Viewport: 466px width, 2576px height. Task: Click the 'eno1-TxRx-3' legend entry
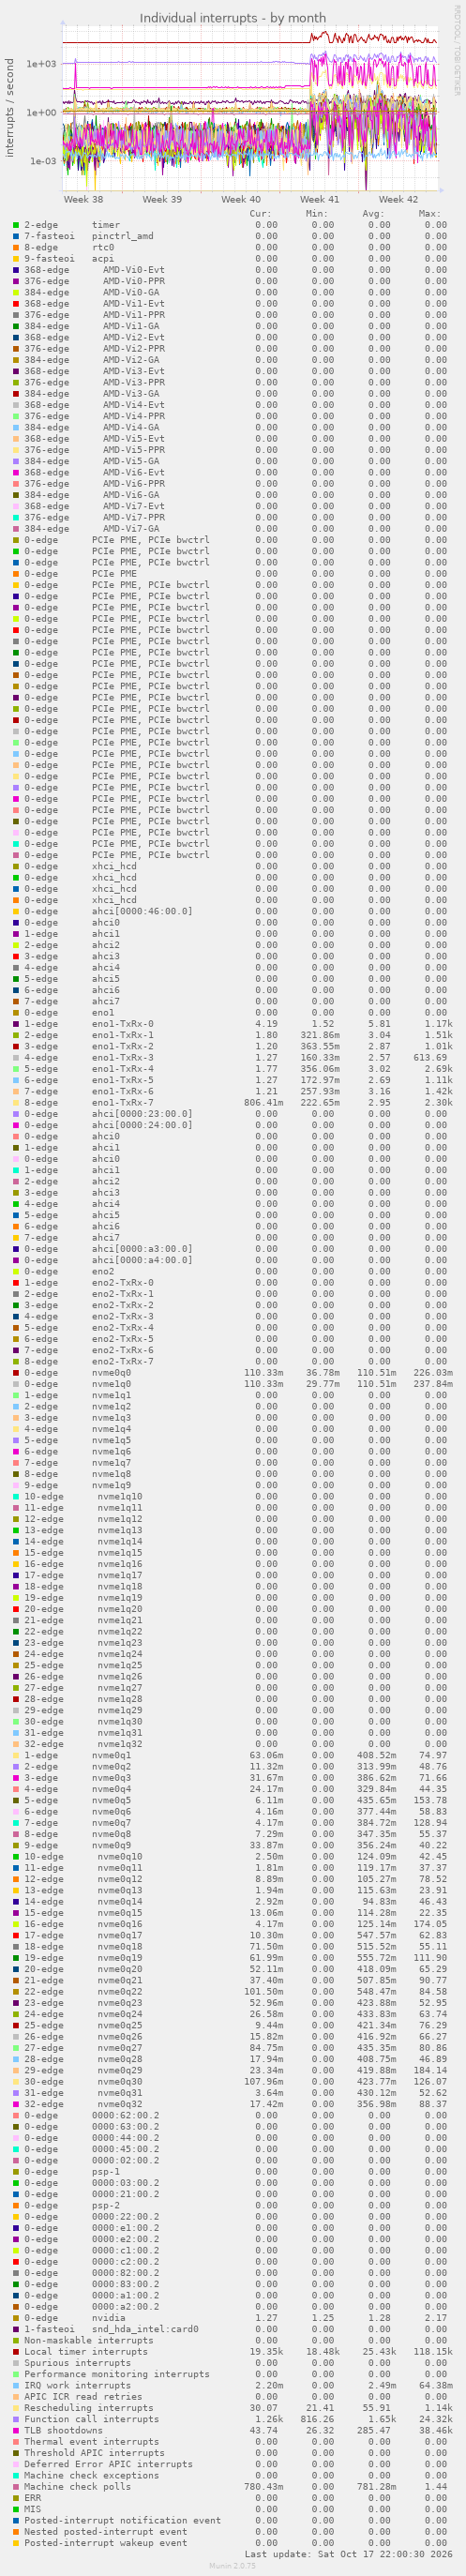coord(123,1057)
